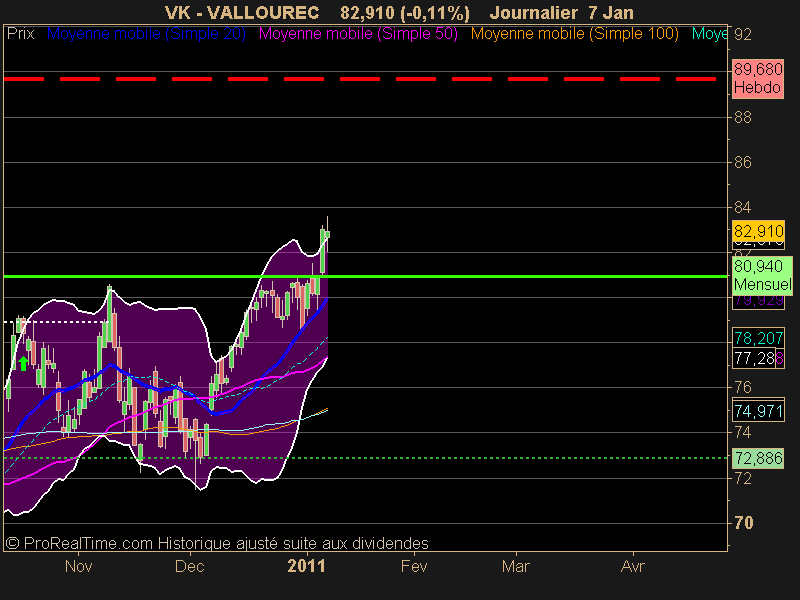Click the 'Prix' legend label
Screen dimensions: 800x600
[x=20, y=34]
